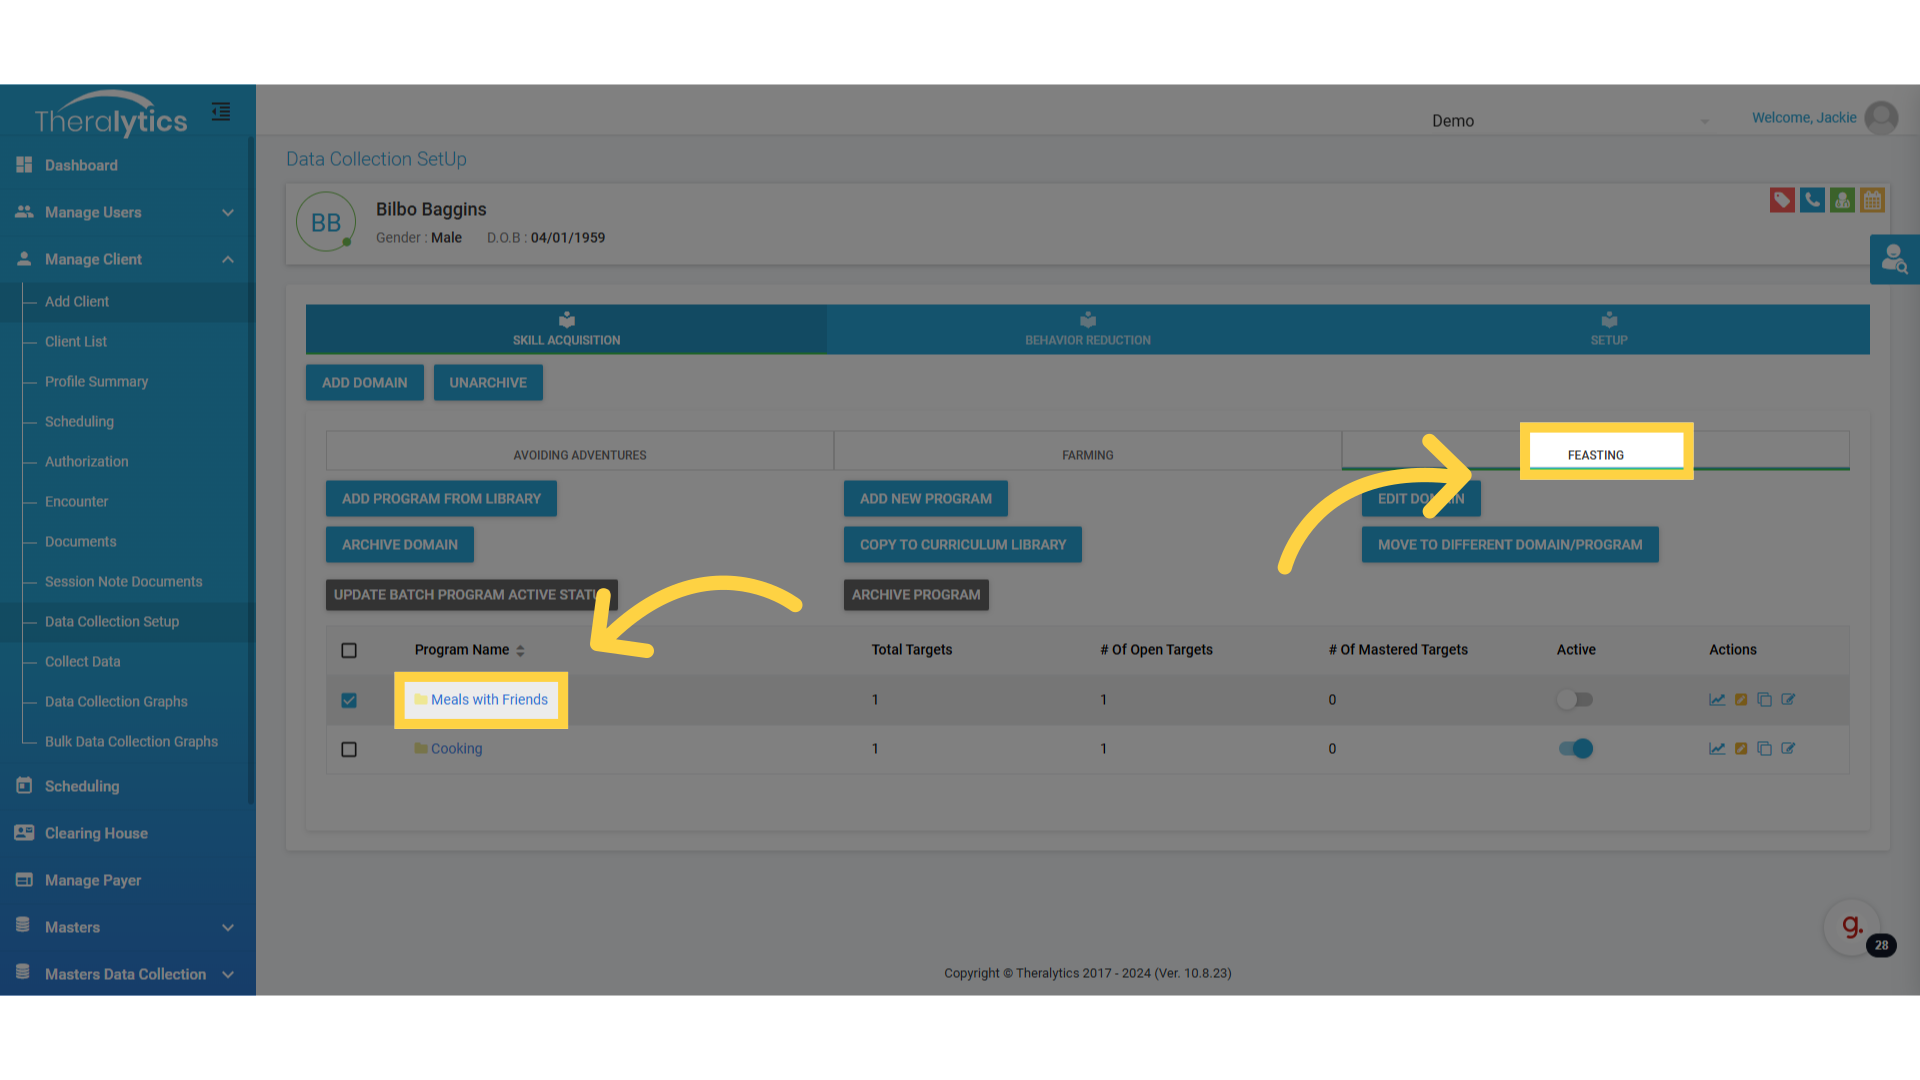Image resolution: width=1920 pixels, height=1080 pixels.
Task: Click the copy icon in Cooking row
Action: 1764,749
